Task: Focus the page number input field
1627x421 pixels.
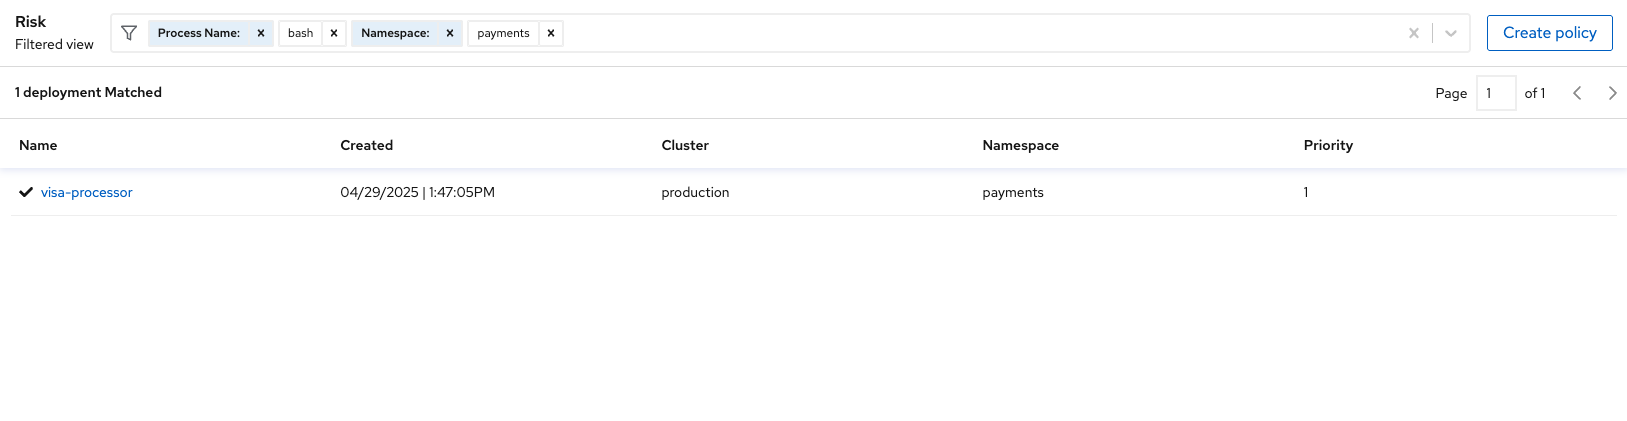Action: tap(1496, 93)
